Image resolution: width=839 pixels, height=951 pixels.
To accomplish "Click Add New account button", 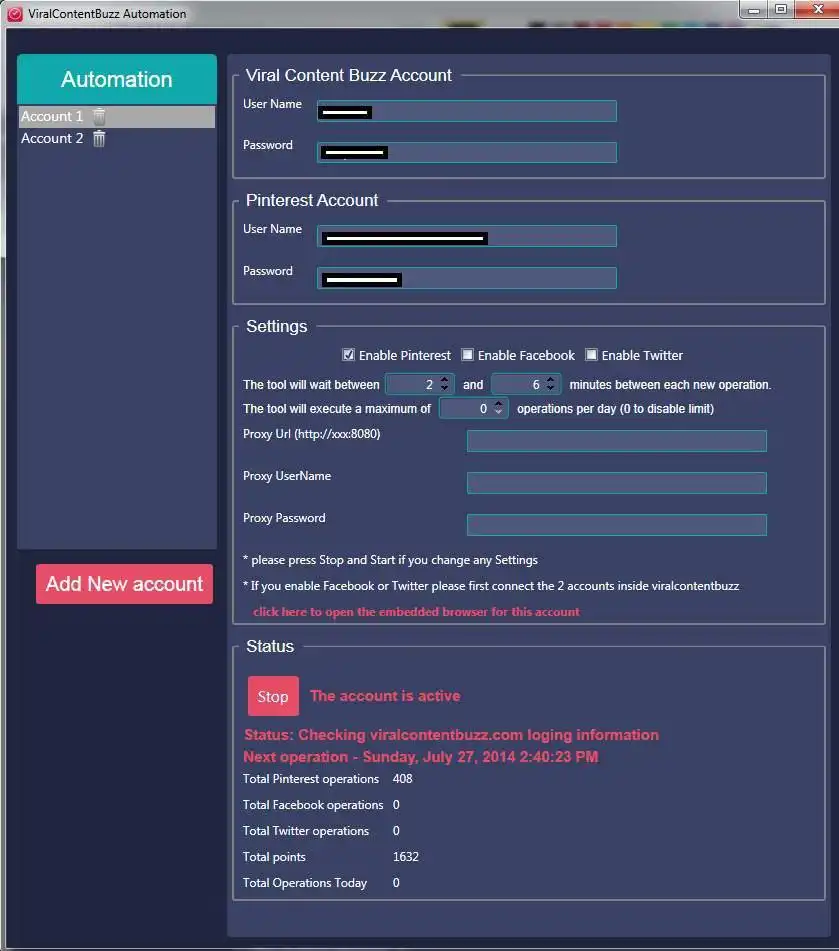I will click(x=124, y=584).
